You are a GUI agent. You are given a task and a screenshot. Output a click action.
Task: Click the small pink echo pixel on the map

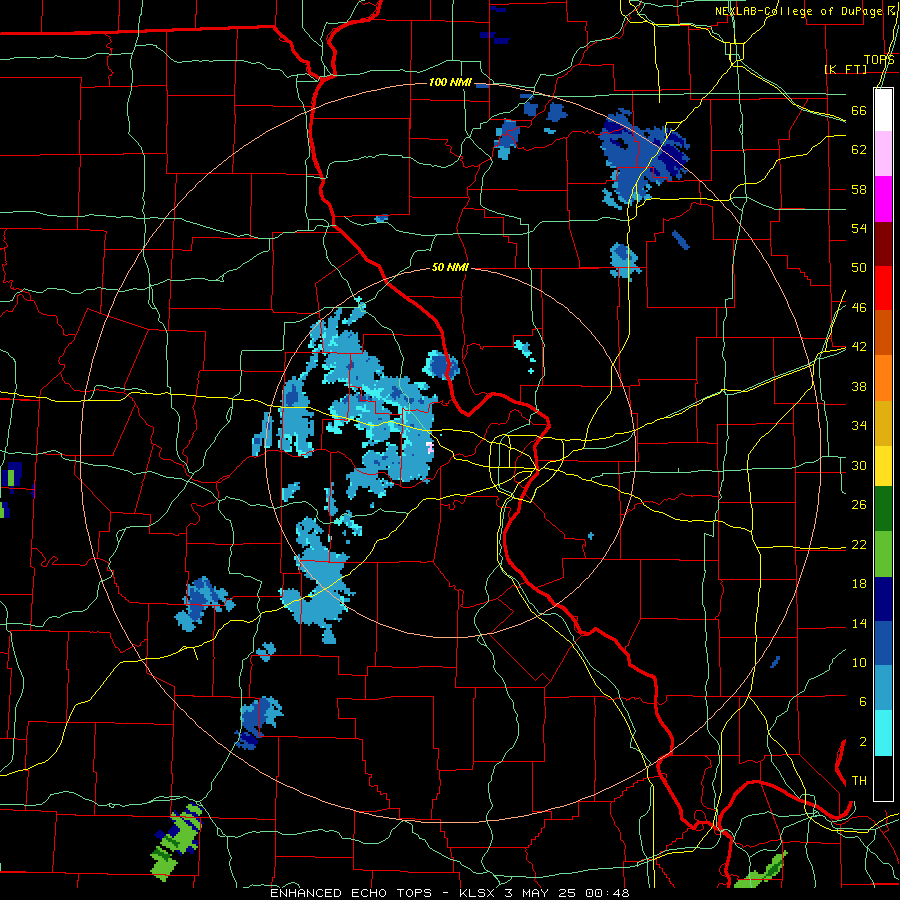point(430,447)
